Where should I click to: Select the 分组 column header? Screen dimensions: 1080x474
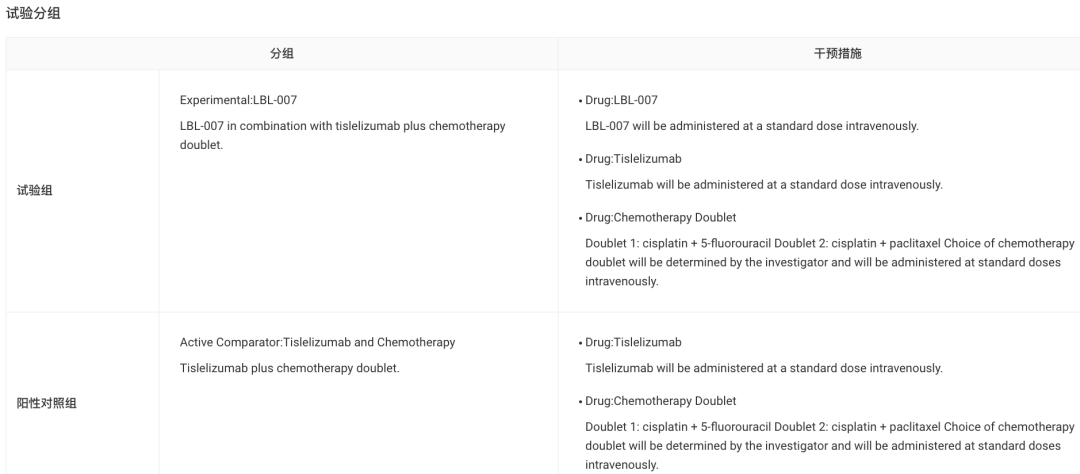[x=282, y=54]
